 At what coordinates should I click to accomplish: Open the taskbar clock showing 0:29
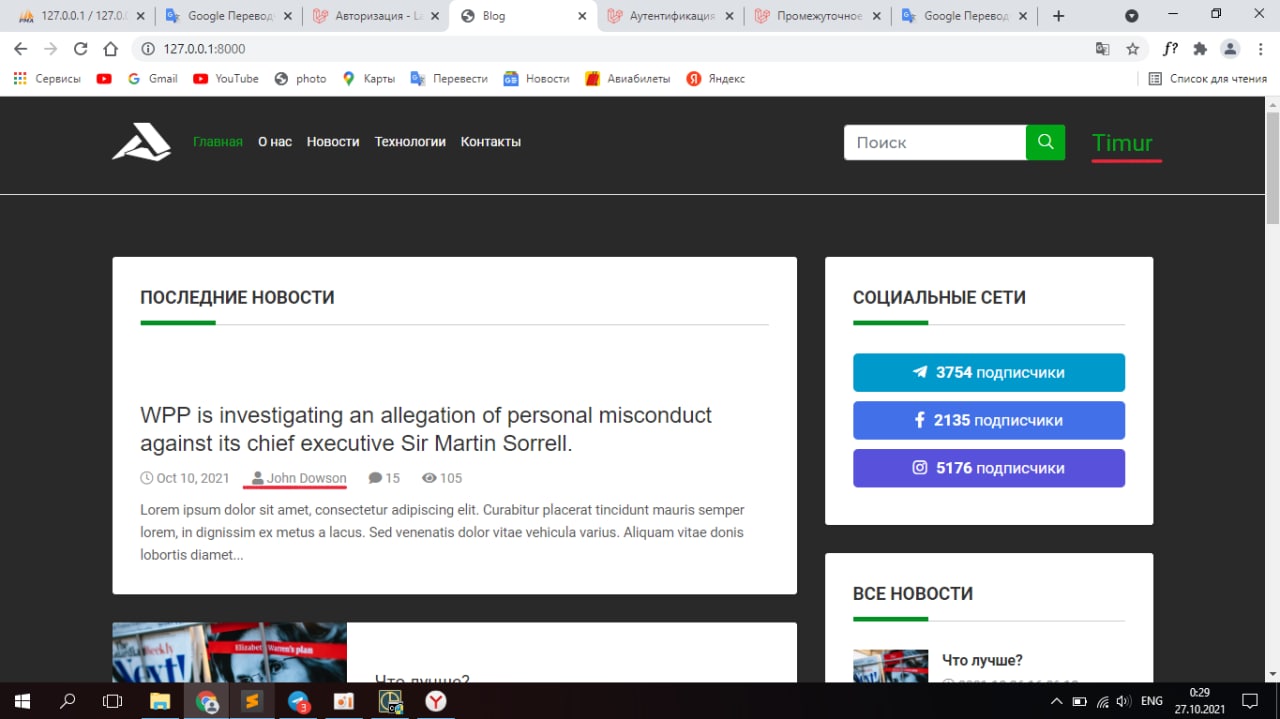(x=1198, y=701)
